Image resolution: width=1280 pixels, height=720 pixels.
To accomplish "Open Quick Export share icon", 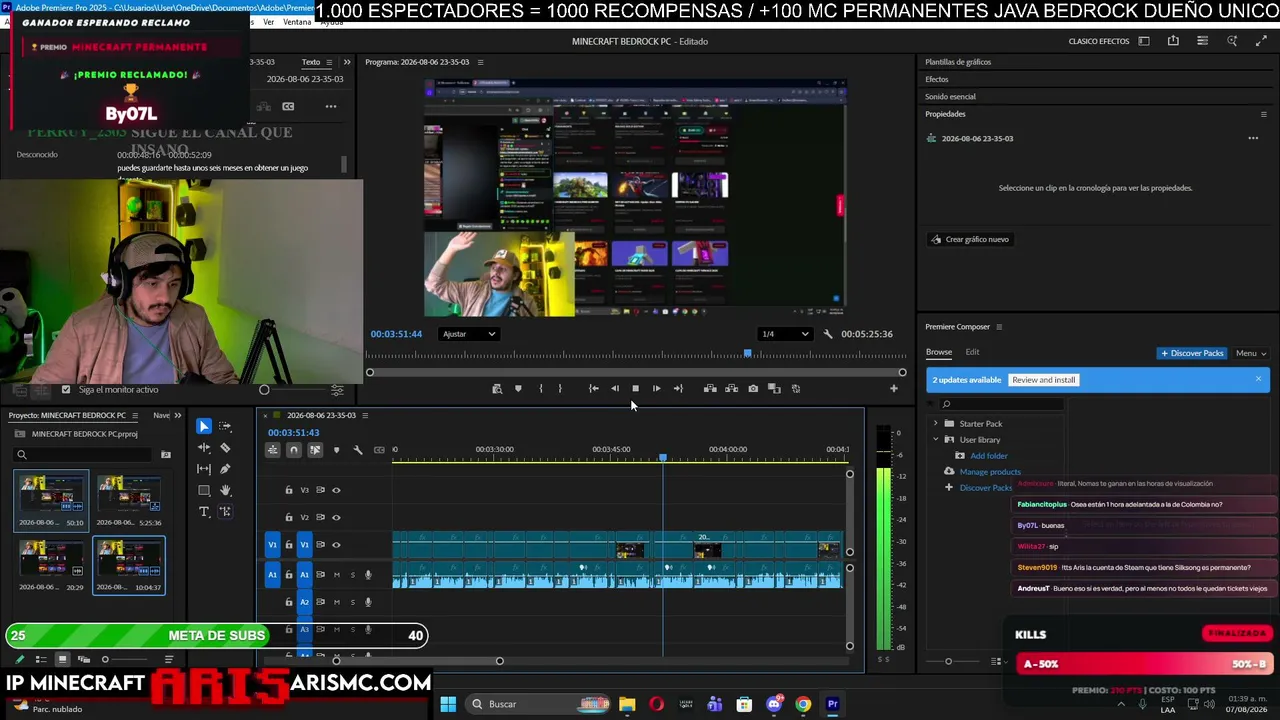I will pyautogui.click(x=1173, y=41).
